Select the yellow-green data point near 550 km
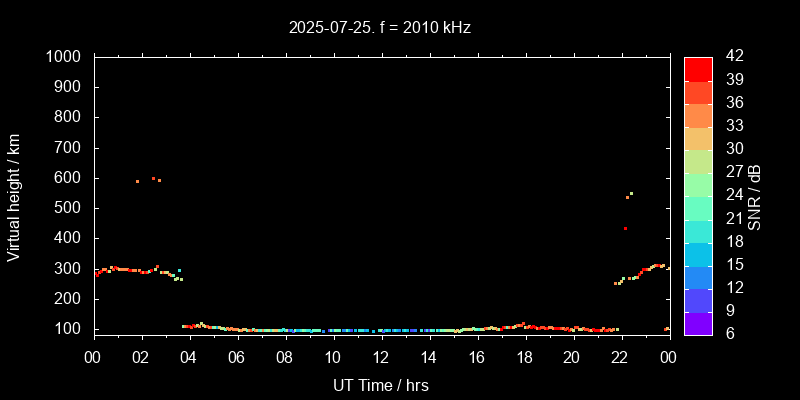Screen dimensions: 800x400 [x=631, y=193]
